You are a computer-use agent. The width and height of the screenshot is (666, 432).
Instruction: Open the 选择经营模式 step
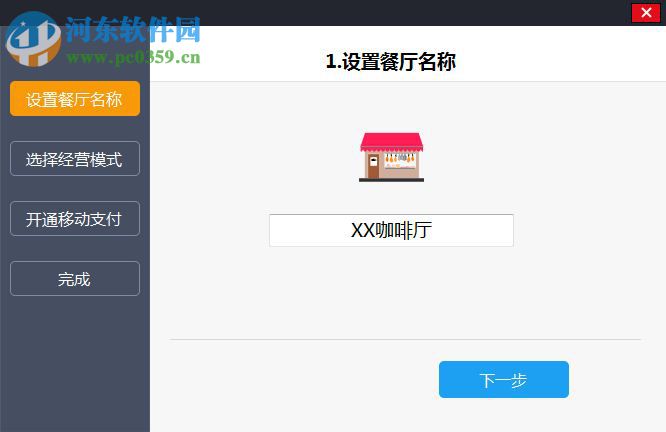pos(75,158)
